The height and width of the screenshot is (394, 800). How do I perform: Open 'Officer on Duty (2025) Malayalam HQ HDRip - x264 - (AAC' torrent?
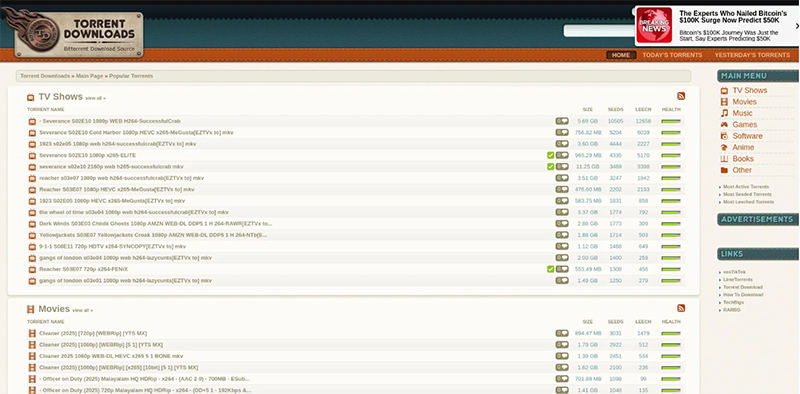click(144, 379)
